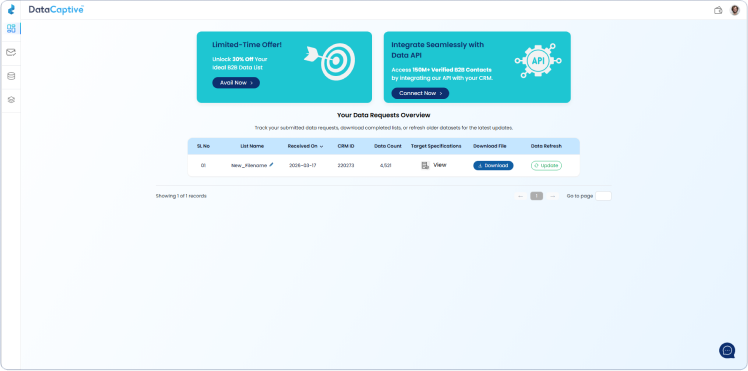Open the email envelope icon in sidebar
Viewport: 748px width, 371px height.
(11, 52)
